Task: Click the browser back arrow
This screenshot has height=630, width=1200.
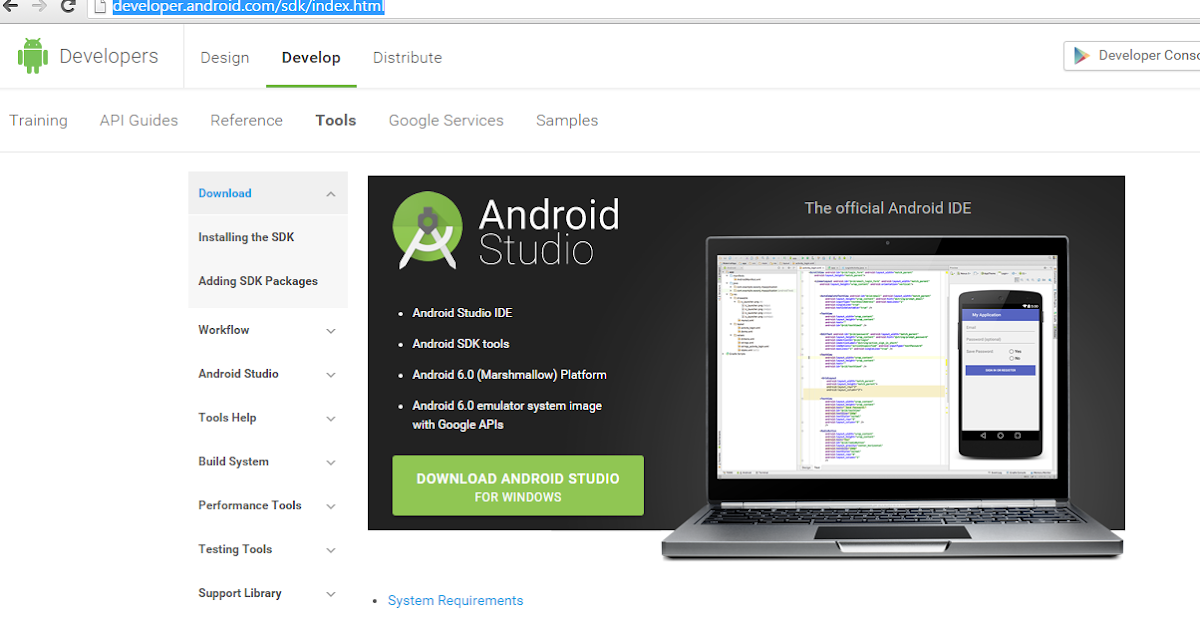Action: pos(10,8)
